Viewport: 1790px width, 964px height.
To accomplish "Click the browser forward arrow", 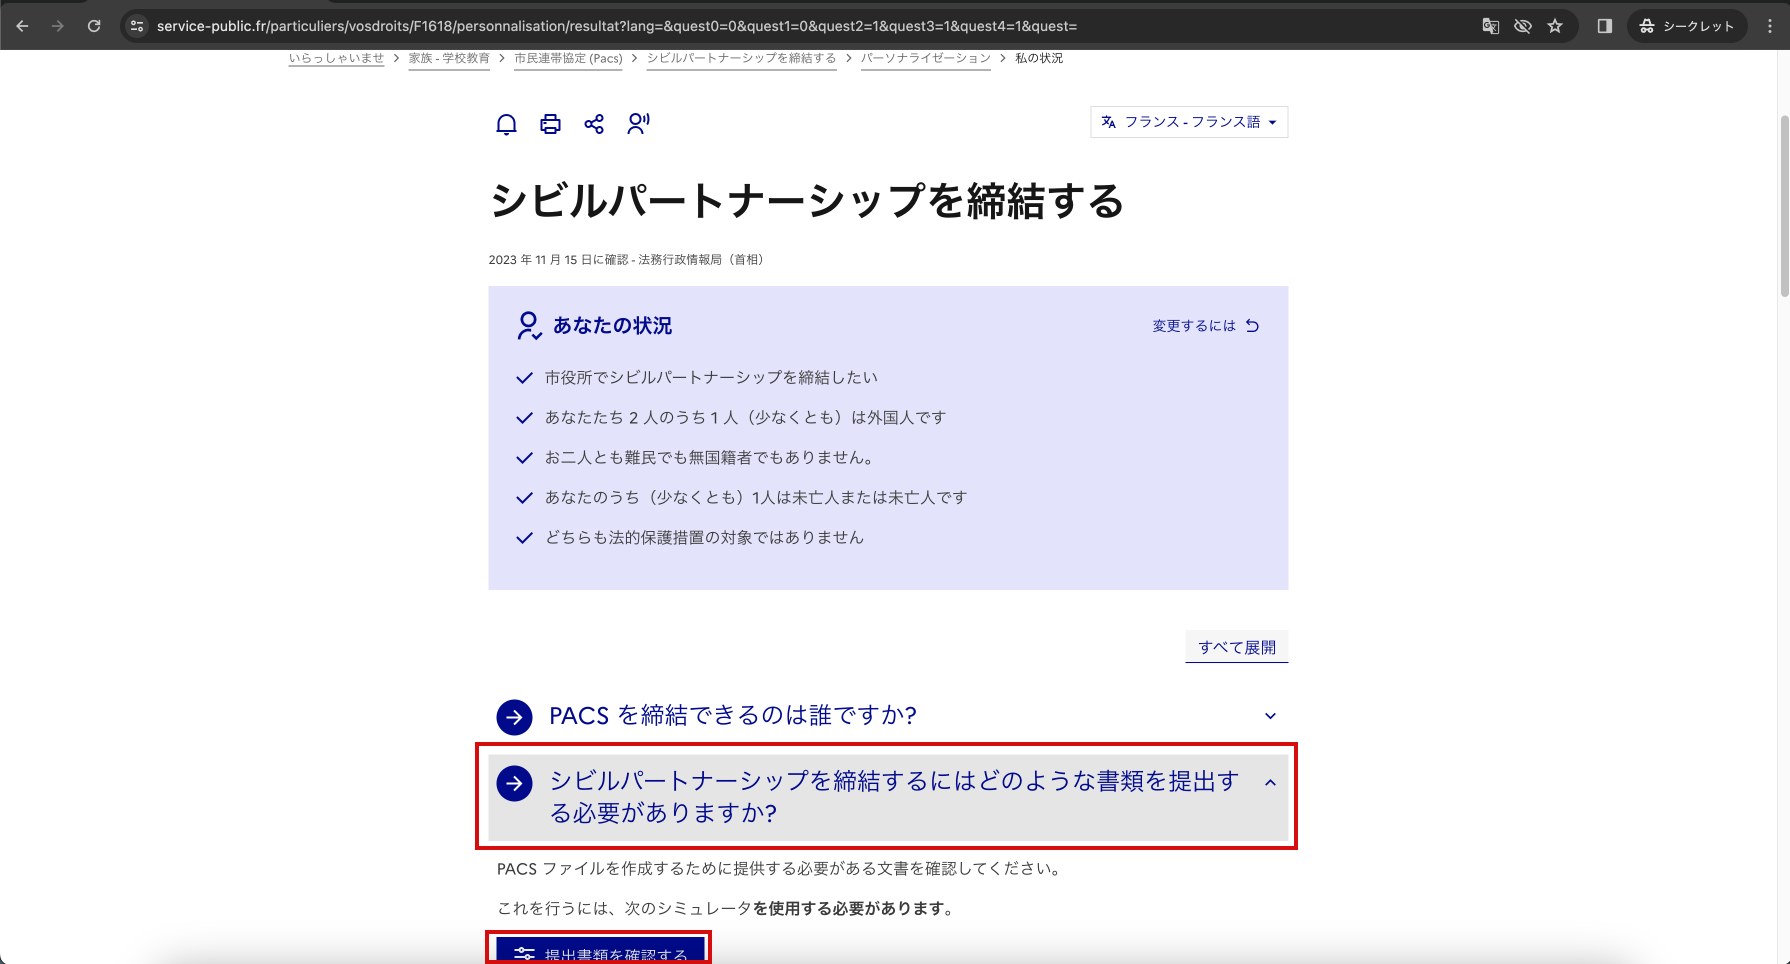I will (x=58, y=26).
